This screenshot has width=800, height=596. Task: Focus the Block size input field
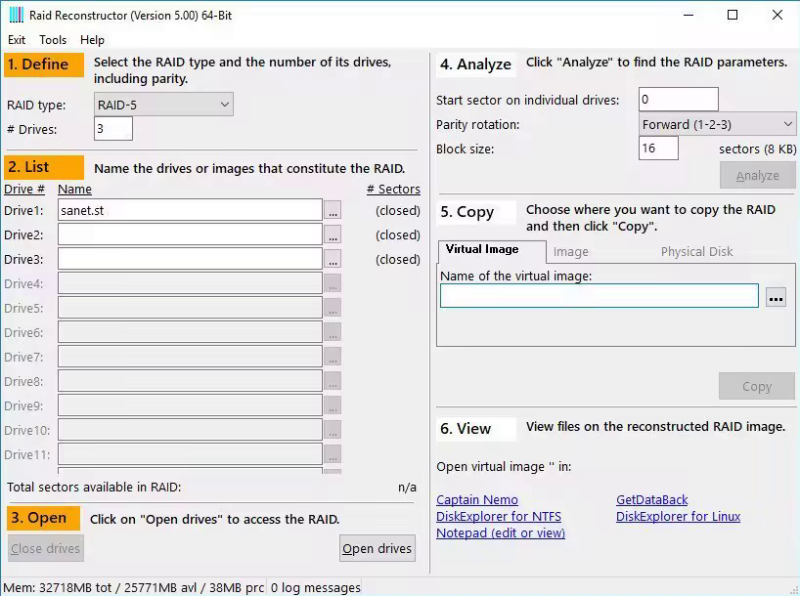(658, 149)
